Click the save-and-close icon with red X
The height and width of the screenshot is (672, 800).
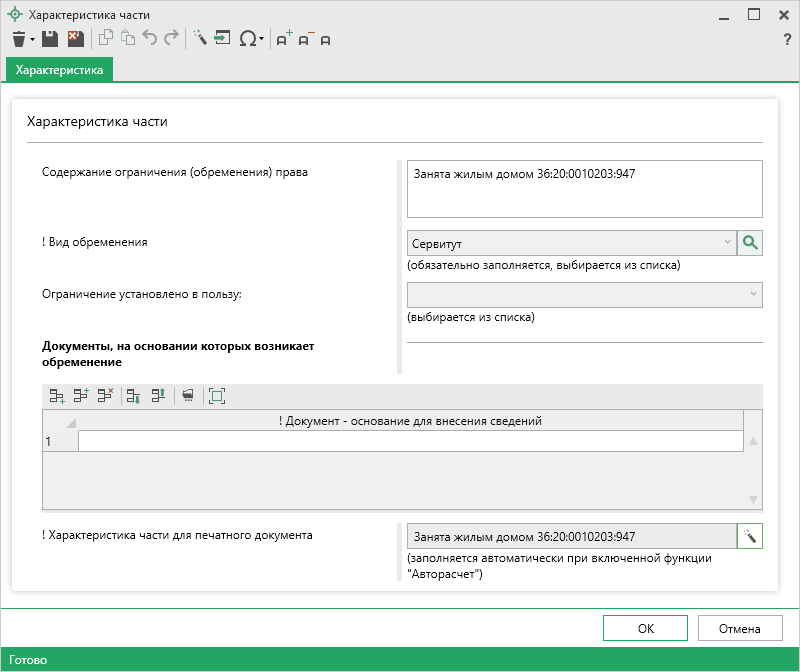point(75,39)
